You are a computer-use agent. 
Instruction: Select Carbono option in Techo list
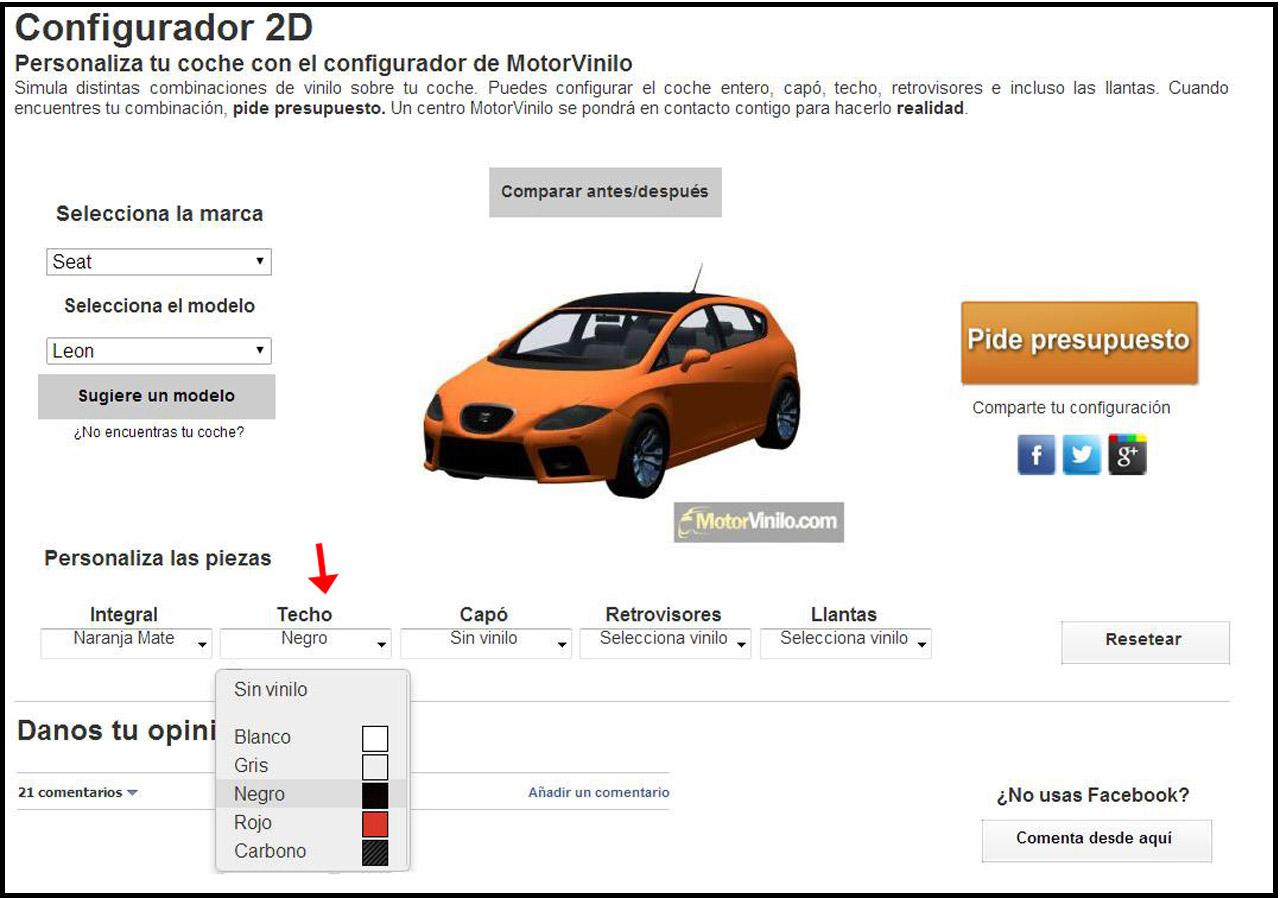click(312, 852)
